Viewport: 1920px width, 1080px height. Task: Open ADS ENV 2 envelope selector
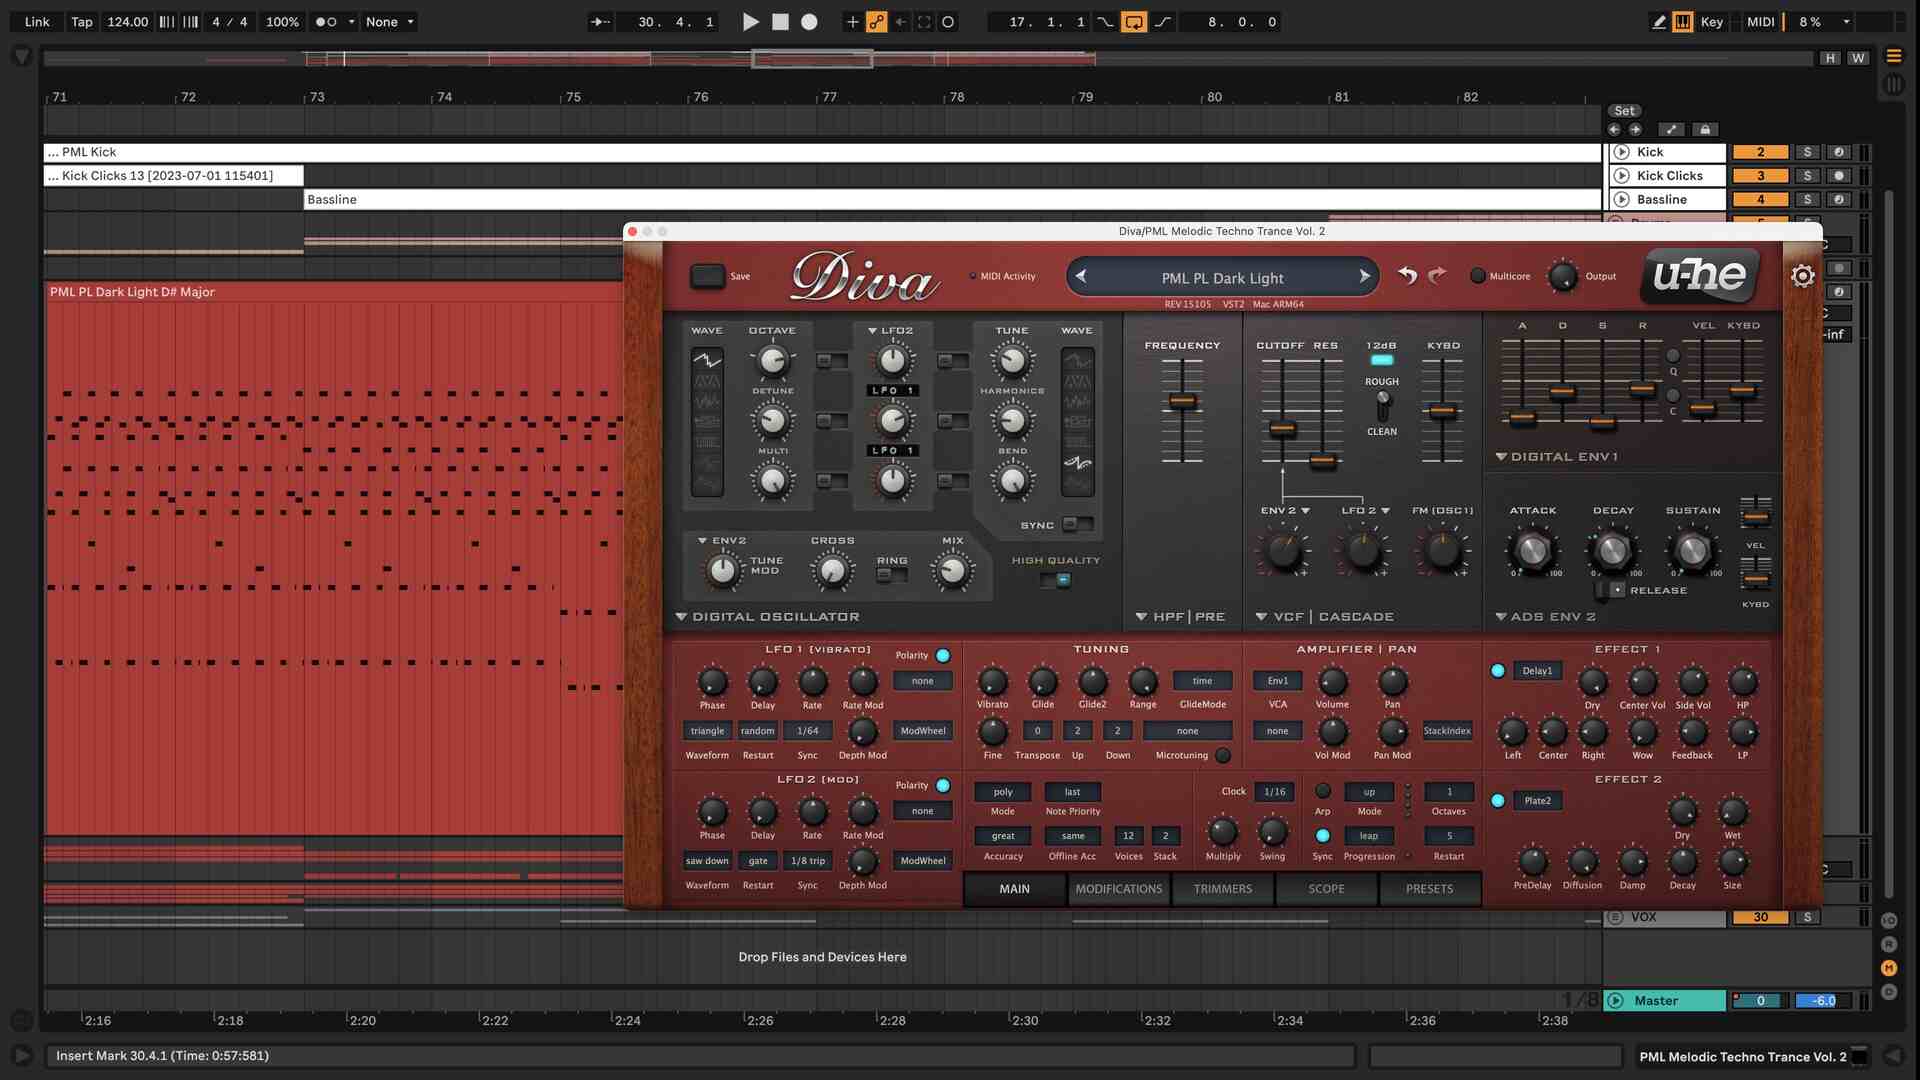pyautogui.click(x=1545, y=617)
